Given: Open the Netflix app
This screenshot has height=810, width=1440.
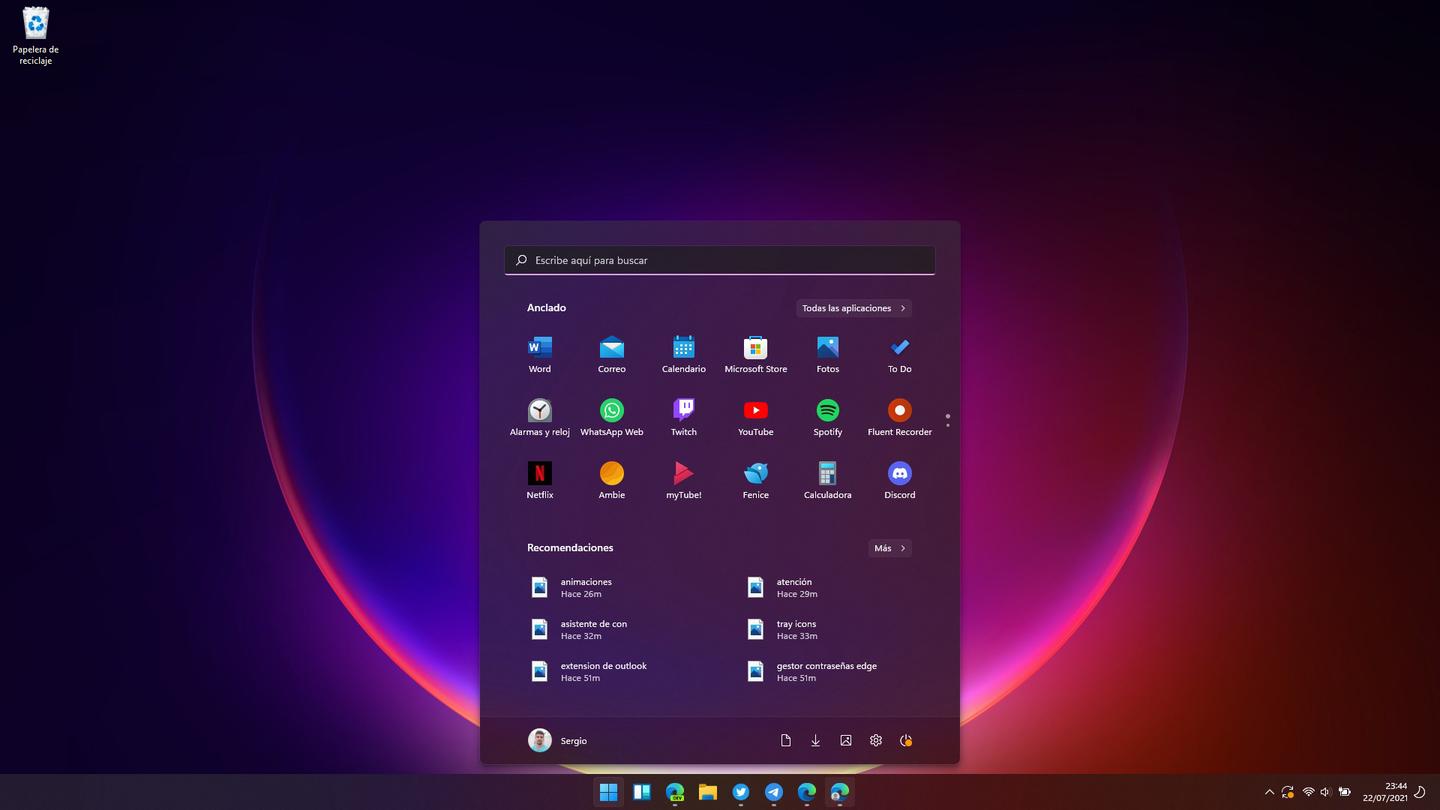Looking at the screenshot, I should (539, 479).
